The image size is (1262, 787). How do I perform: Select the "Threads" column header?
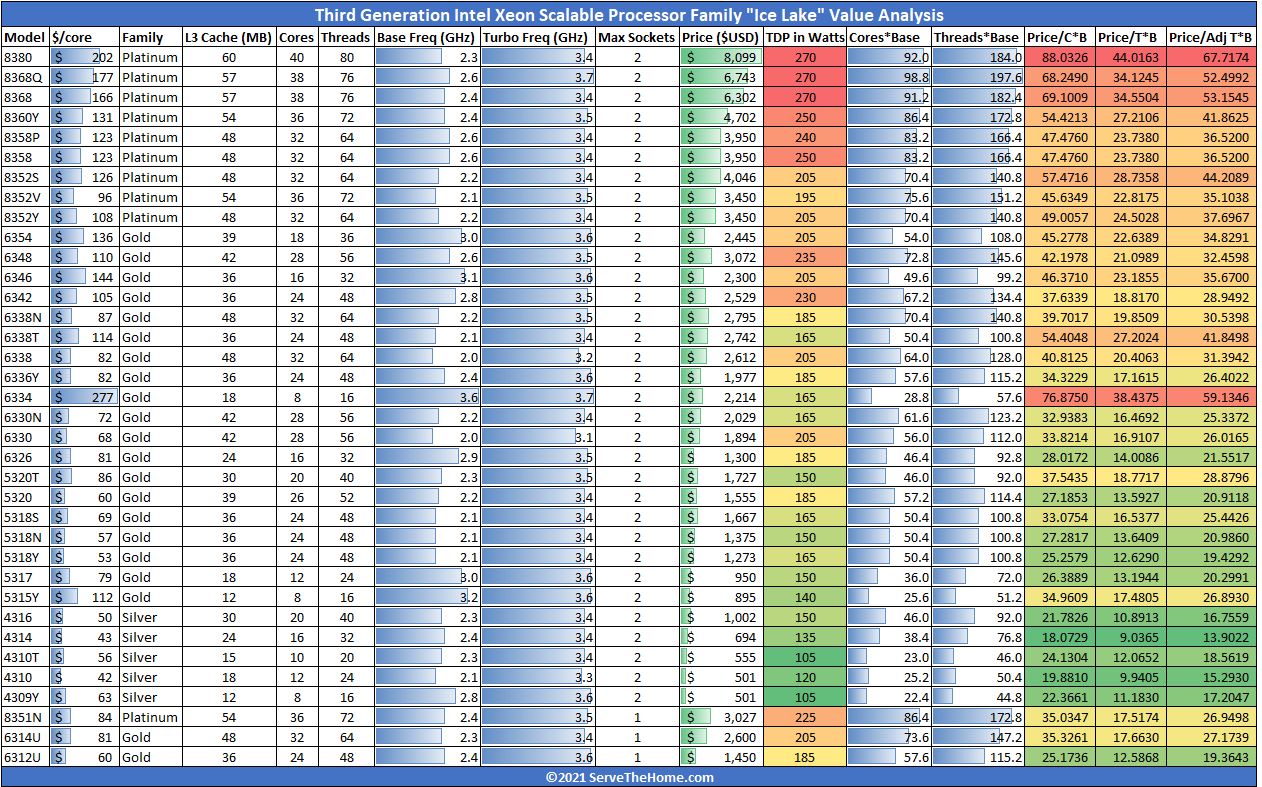click(x=345, y=37)
